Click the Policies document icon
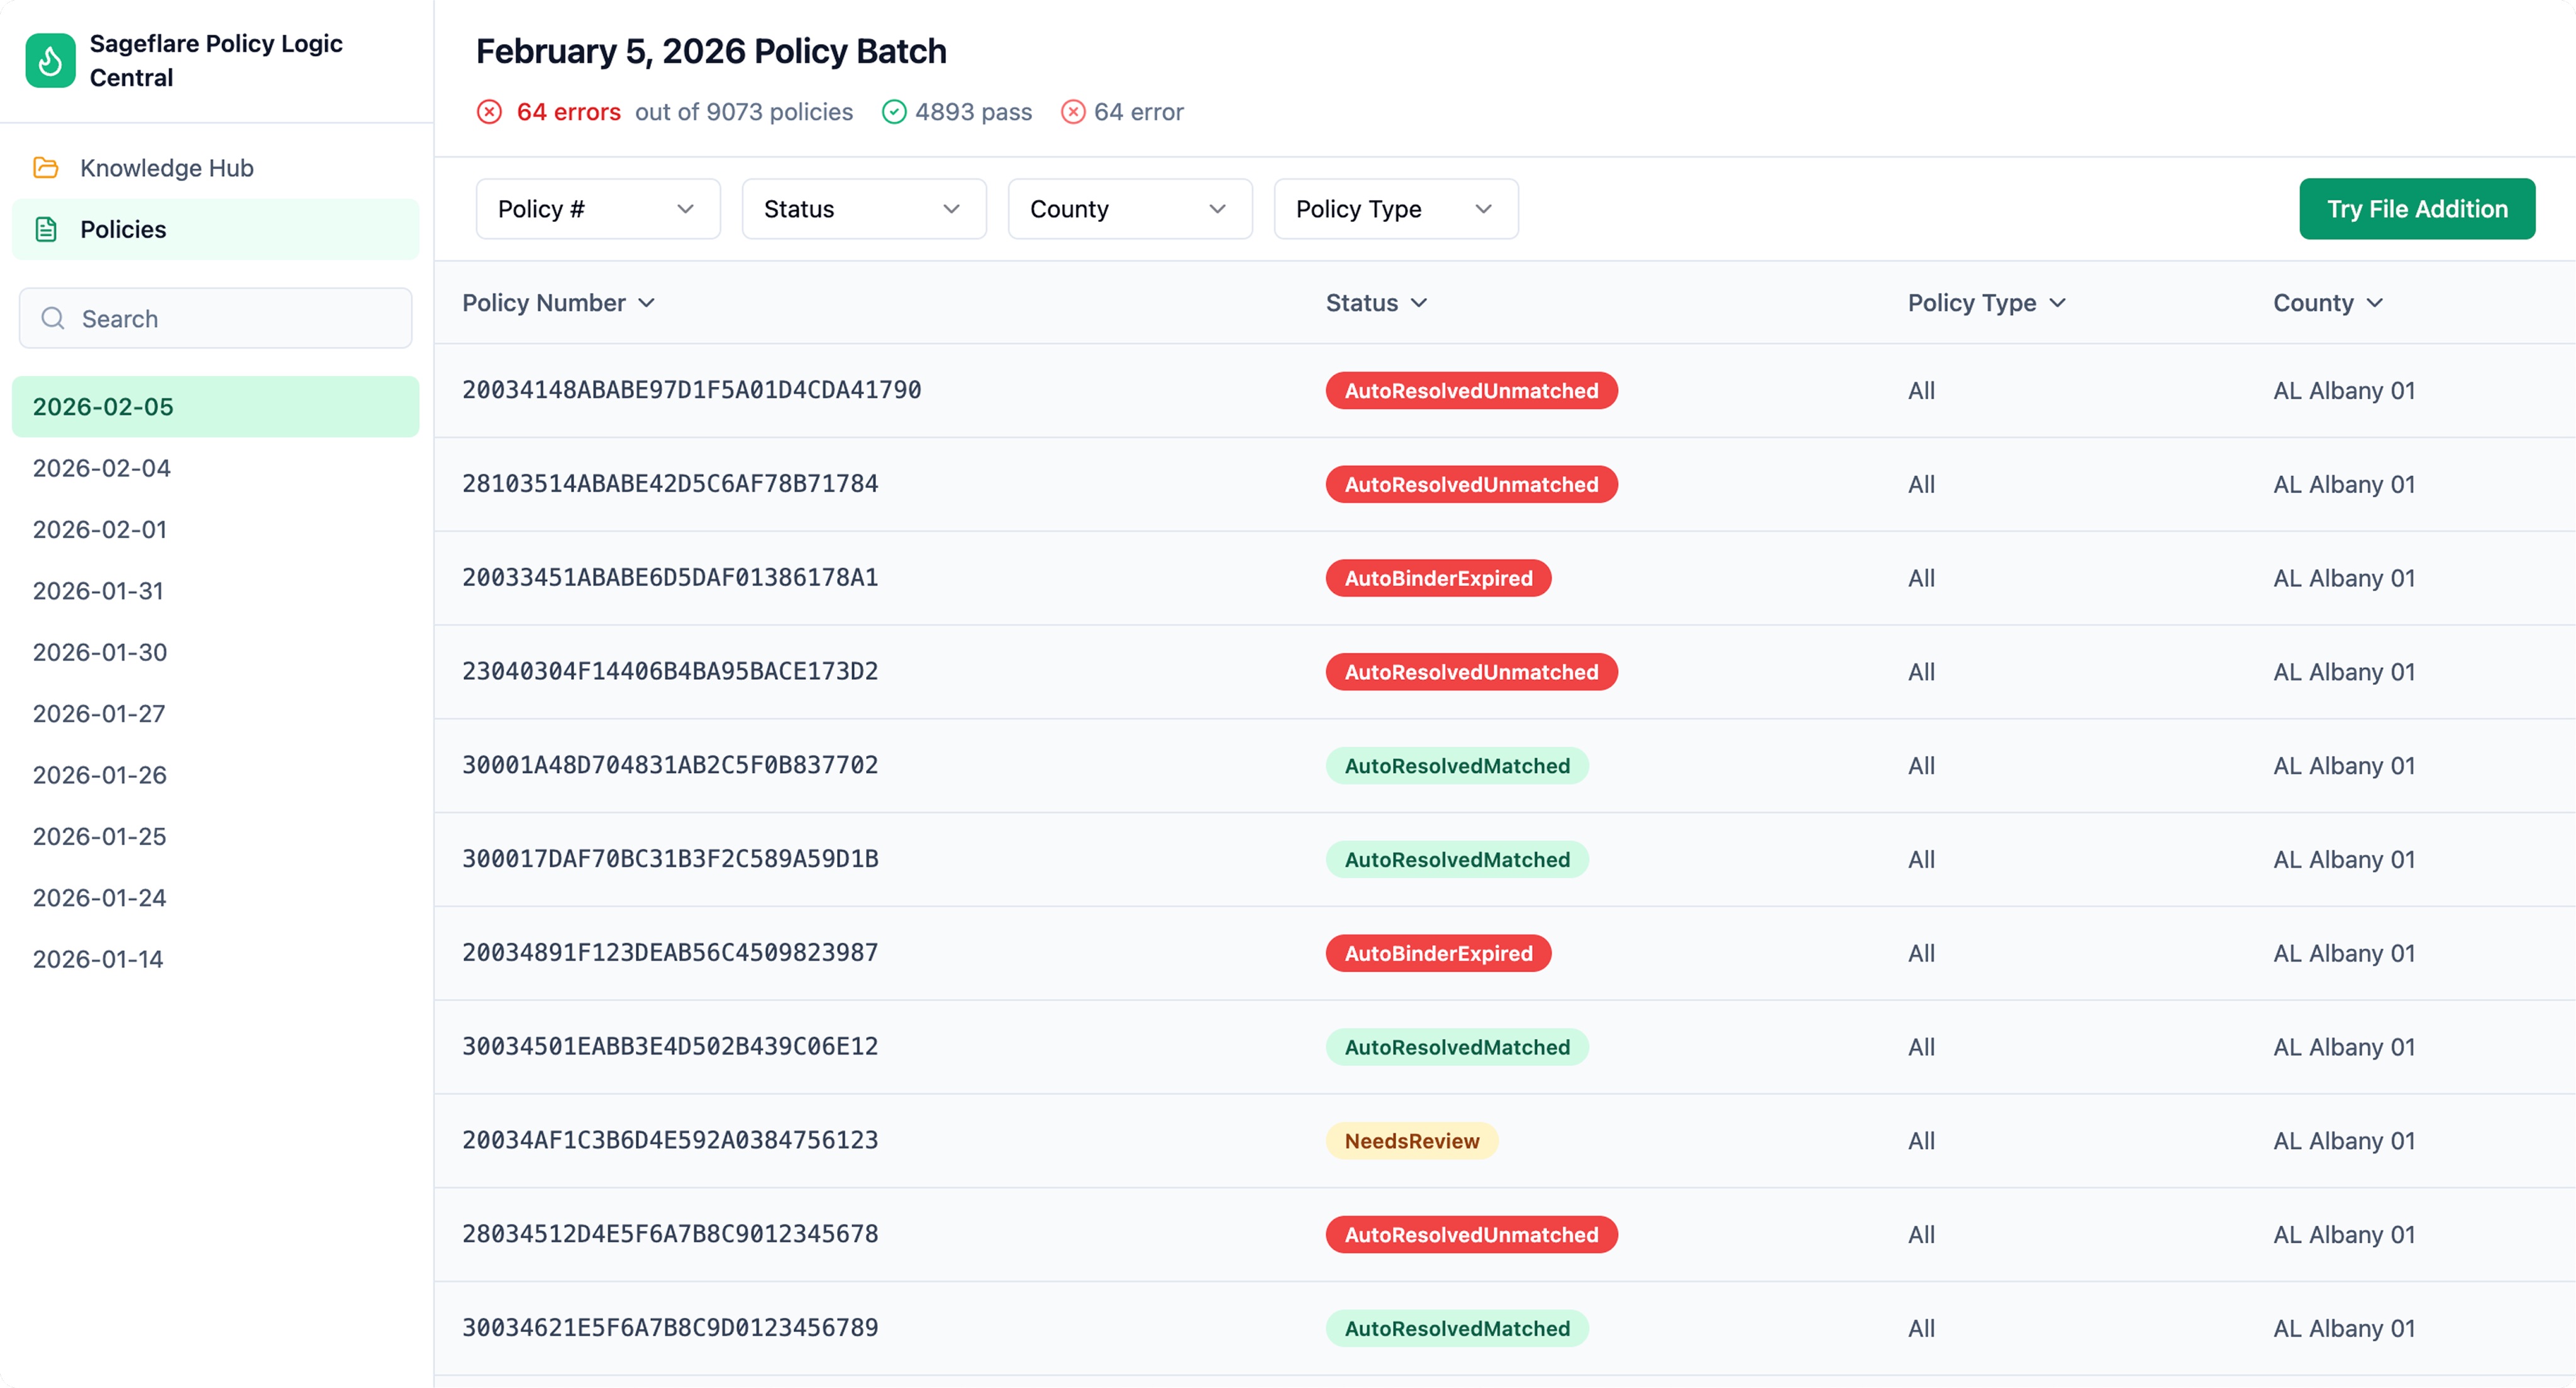 (x=46, y=229)
